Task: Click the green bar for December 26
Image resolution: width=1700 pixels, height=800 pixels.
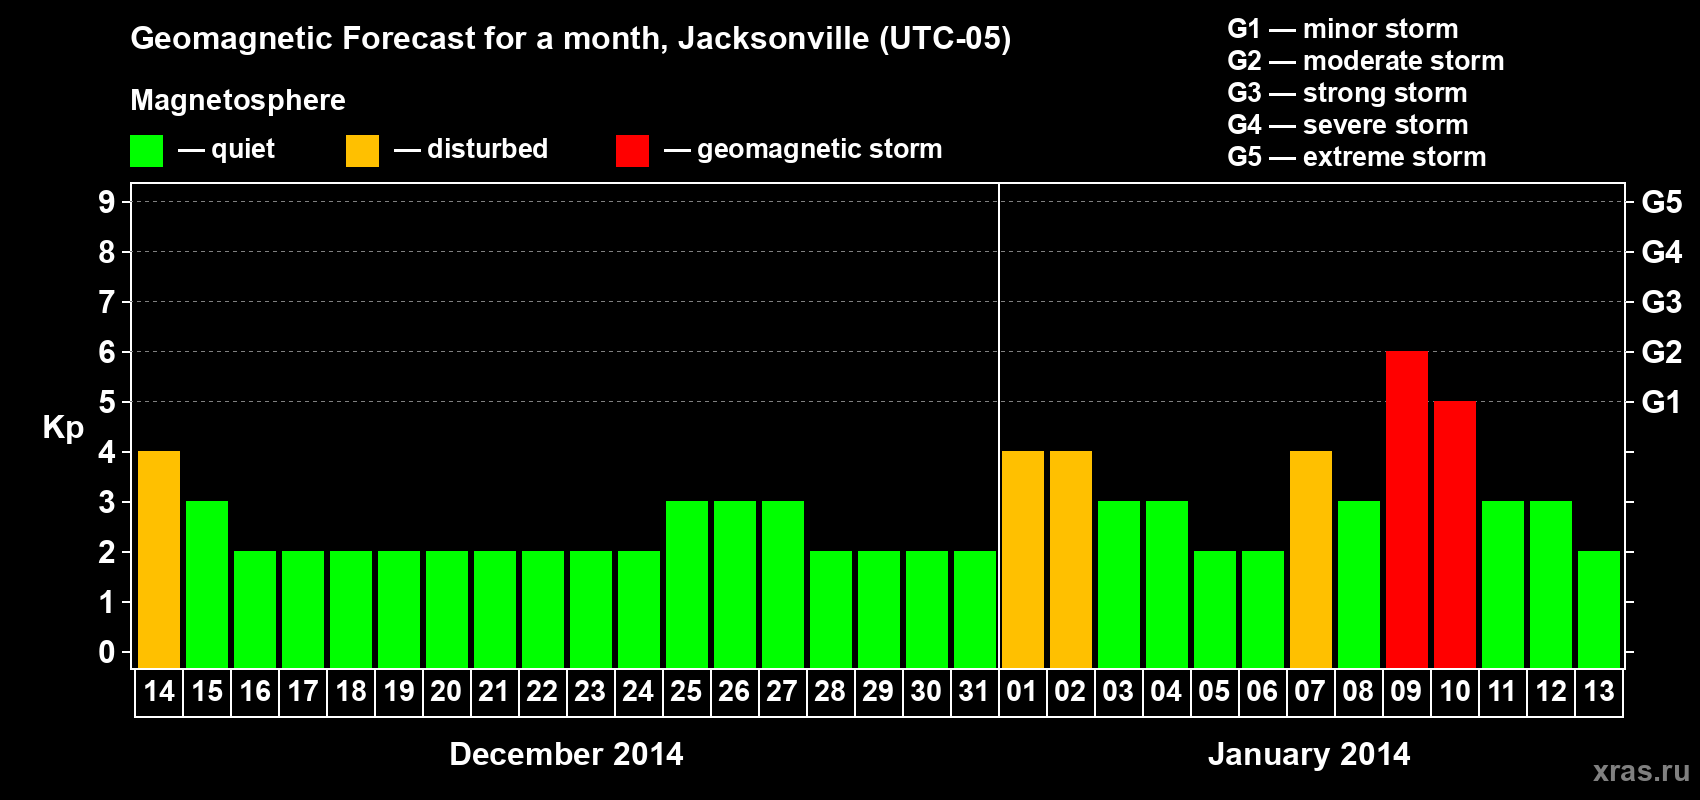Action: [x=735, y=584]
